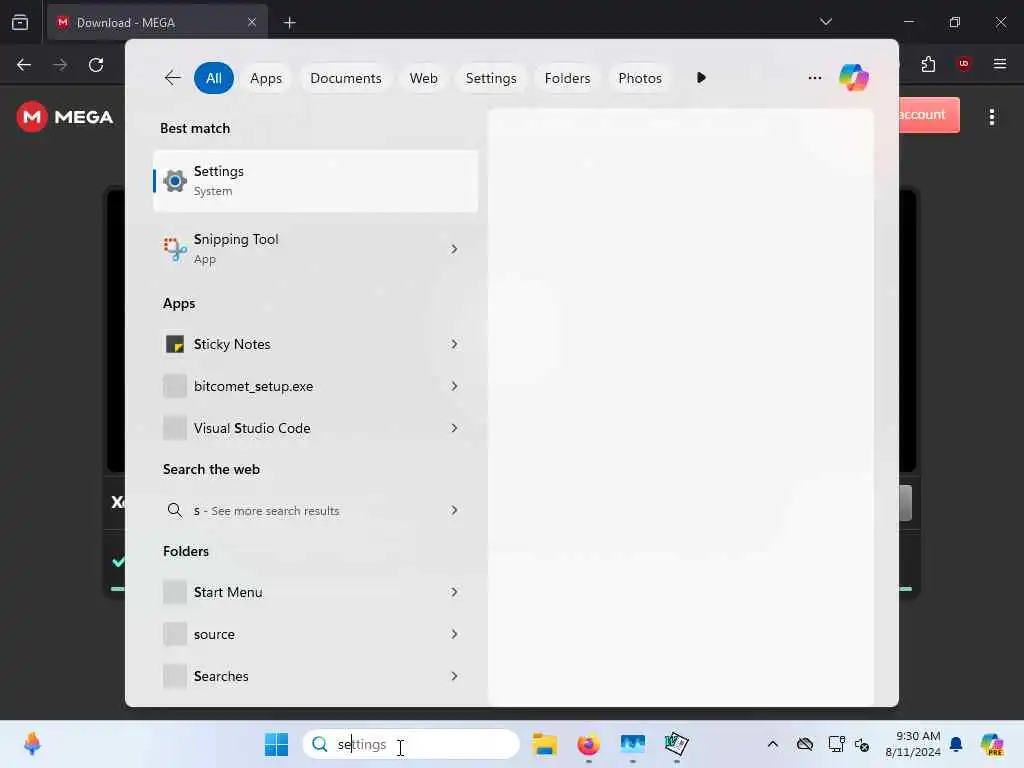Click the cloud sync tray icon
Image resolution: width=1024 pixels, height=768 pixels.
click(805, 744)
